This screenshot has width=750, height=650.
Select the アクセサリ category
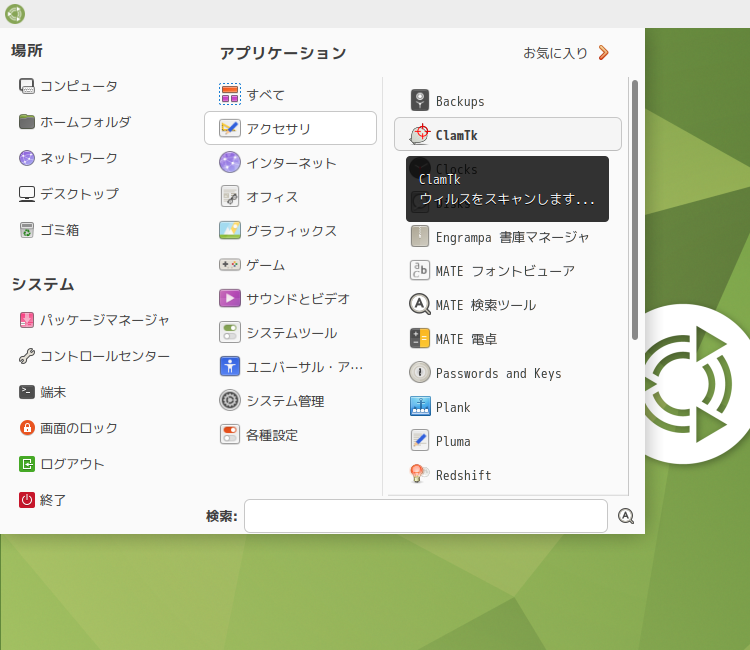coord(290,128)
